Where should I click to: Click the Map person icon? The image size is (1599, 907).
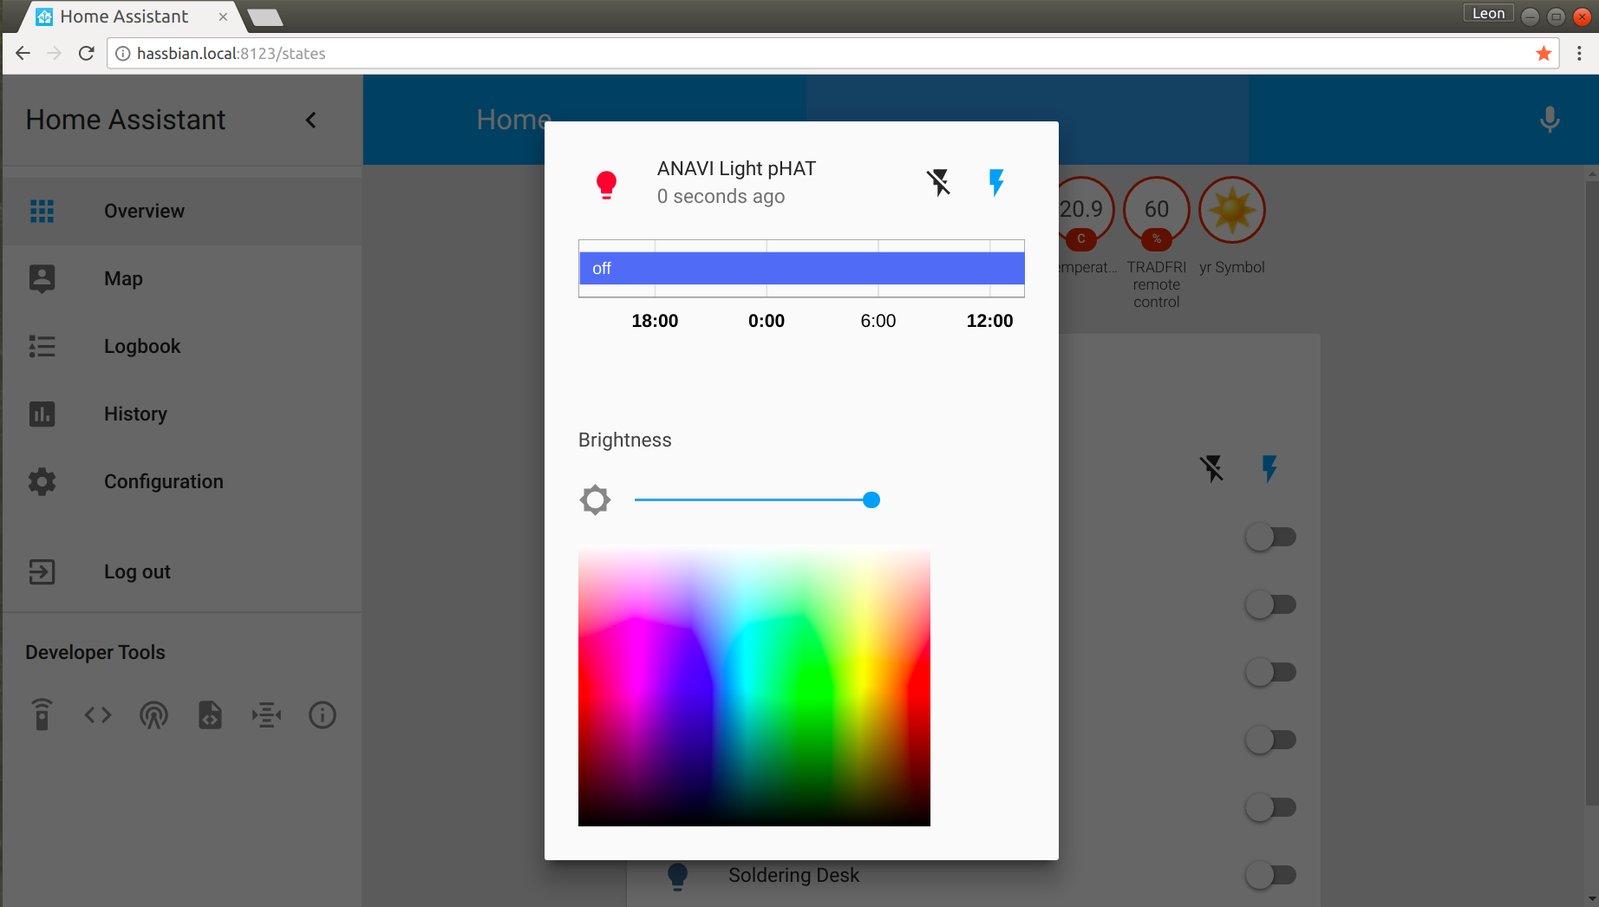click(42, 279)
